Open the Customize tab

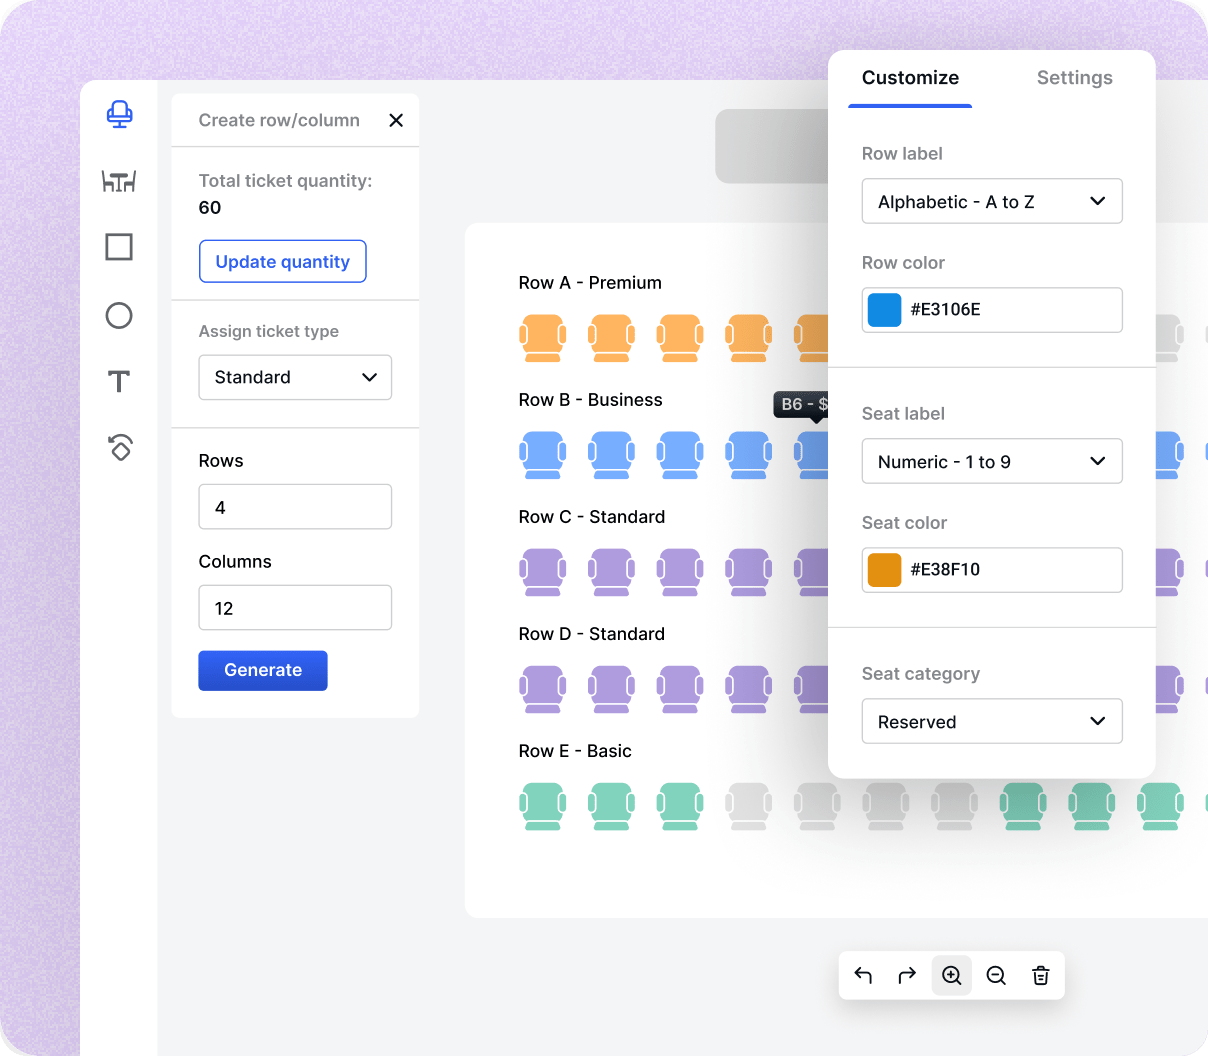click(x=910, y=78)
